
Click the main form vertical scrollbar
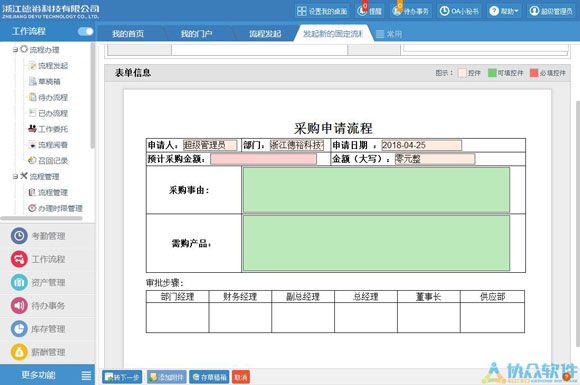click(578, 223)
